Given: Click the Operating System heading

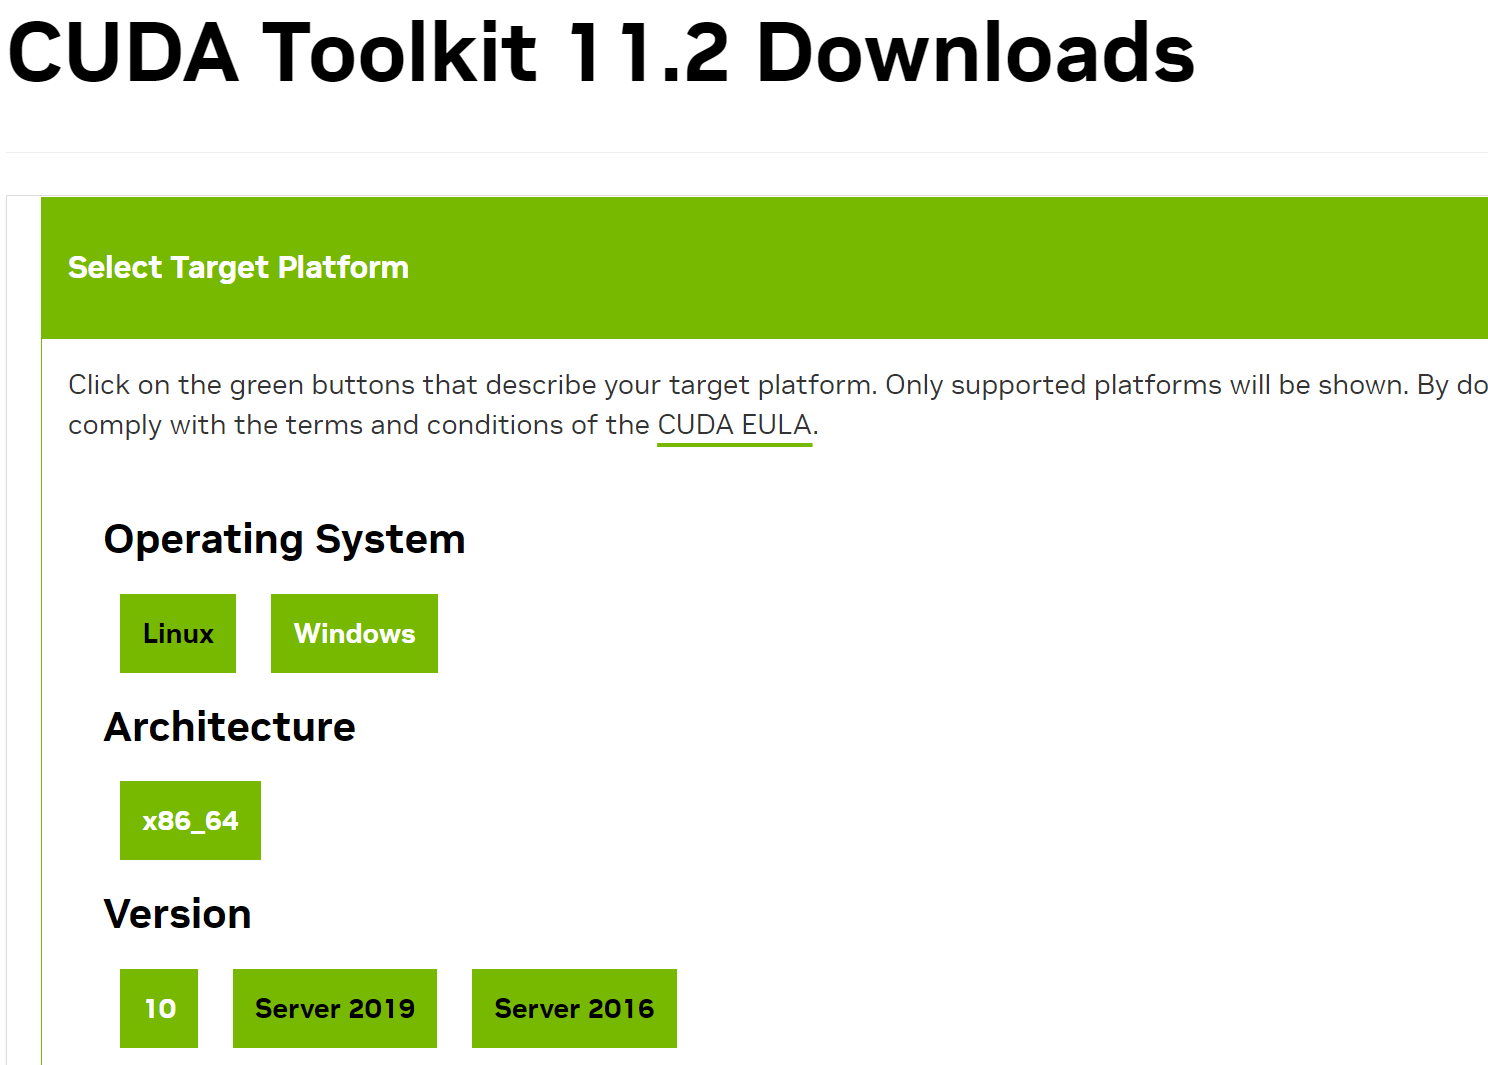Looking at the screenshot, I should [285, 539].
